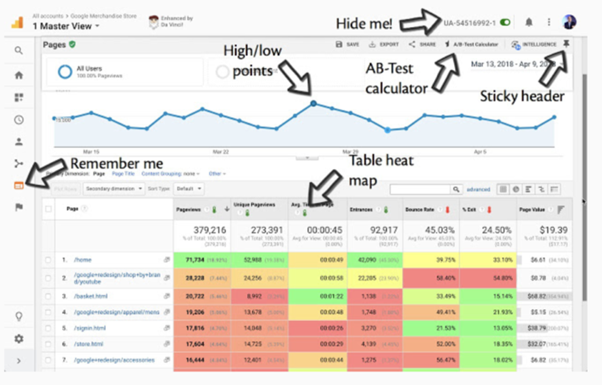
Task: Switch to the performance bar view icon
Action: pos(529,189)
